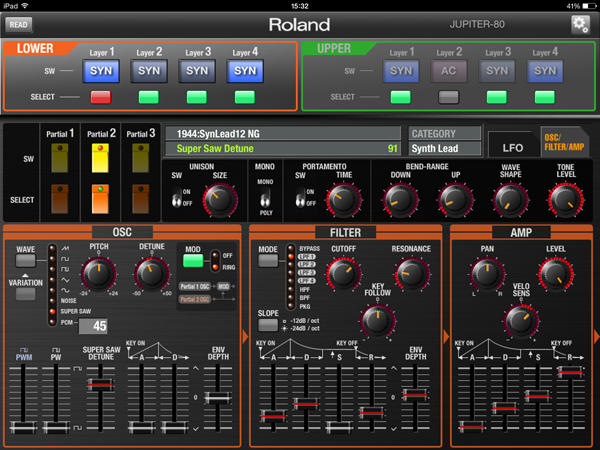The width and height of the screenshot is (600, 450).
Task: Click the Amp envelope Release slider handle
Action: point(571,372)
